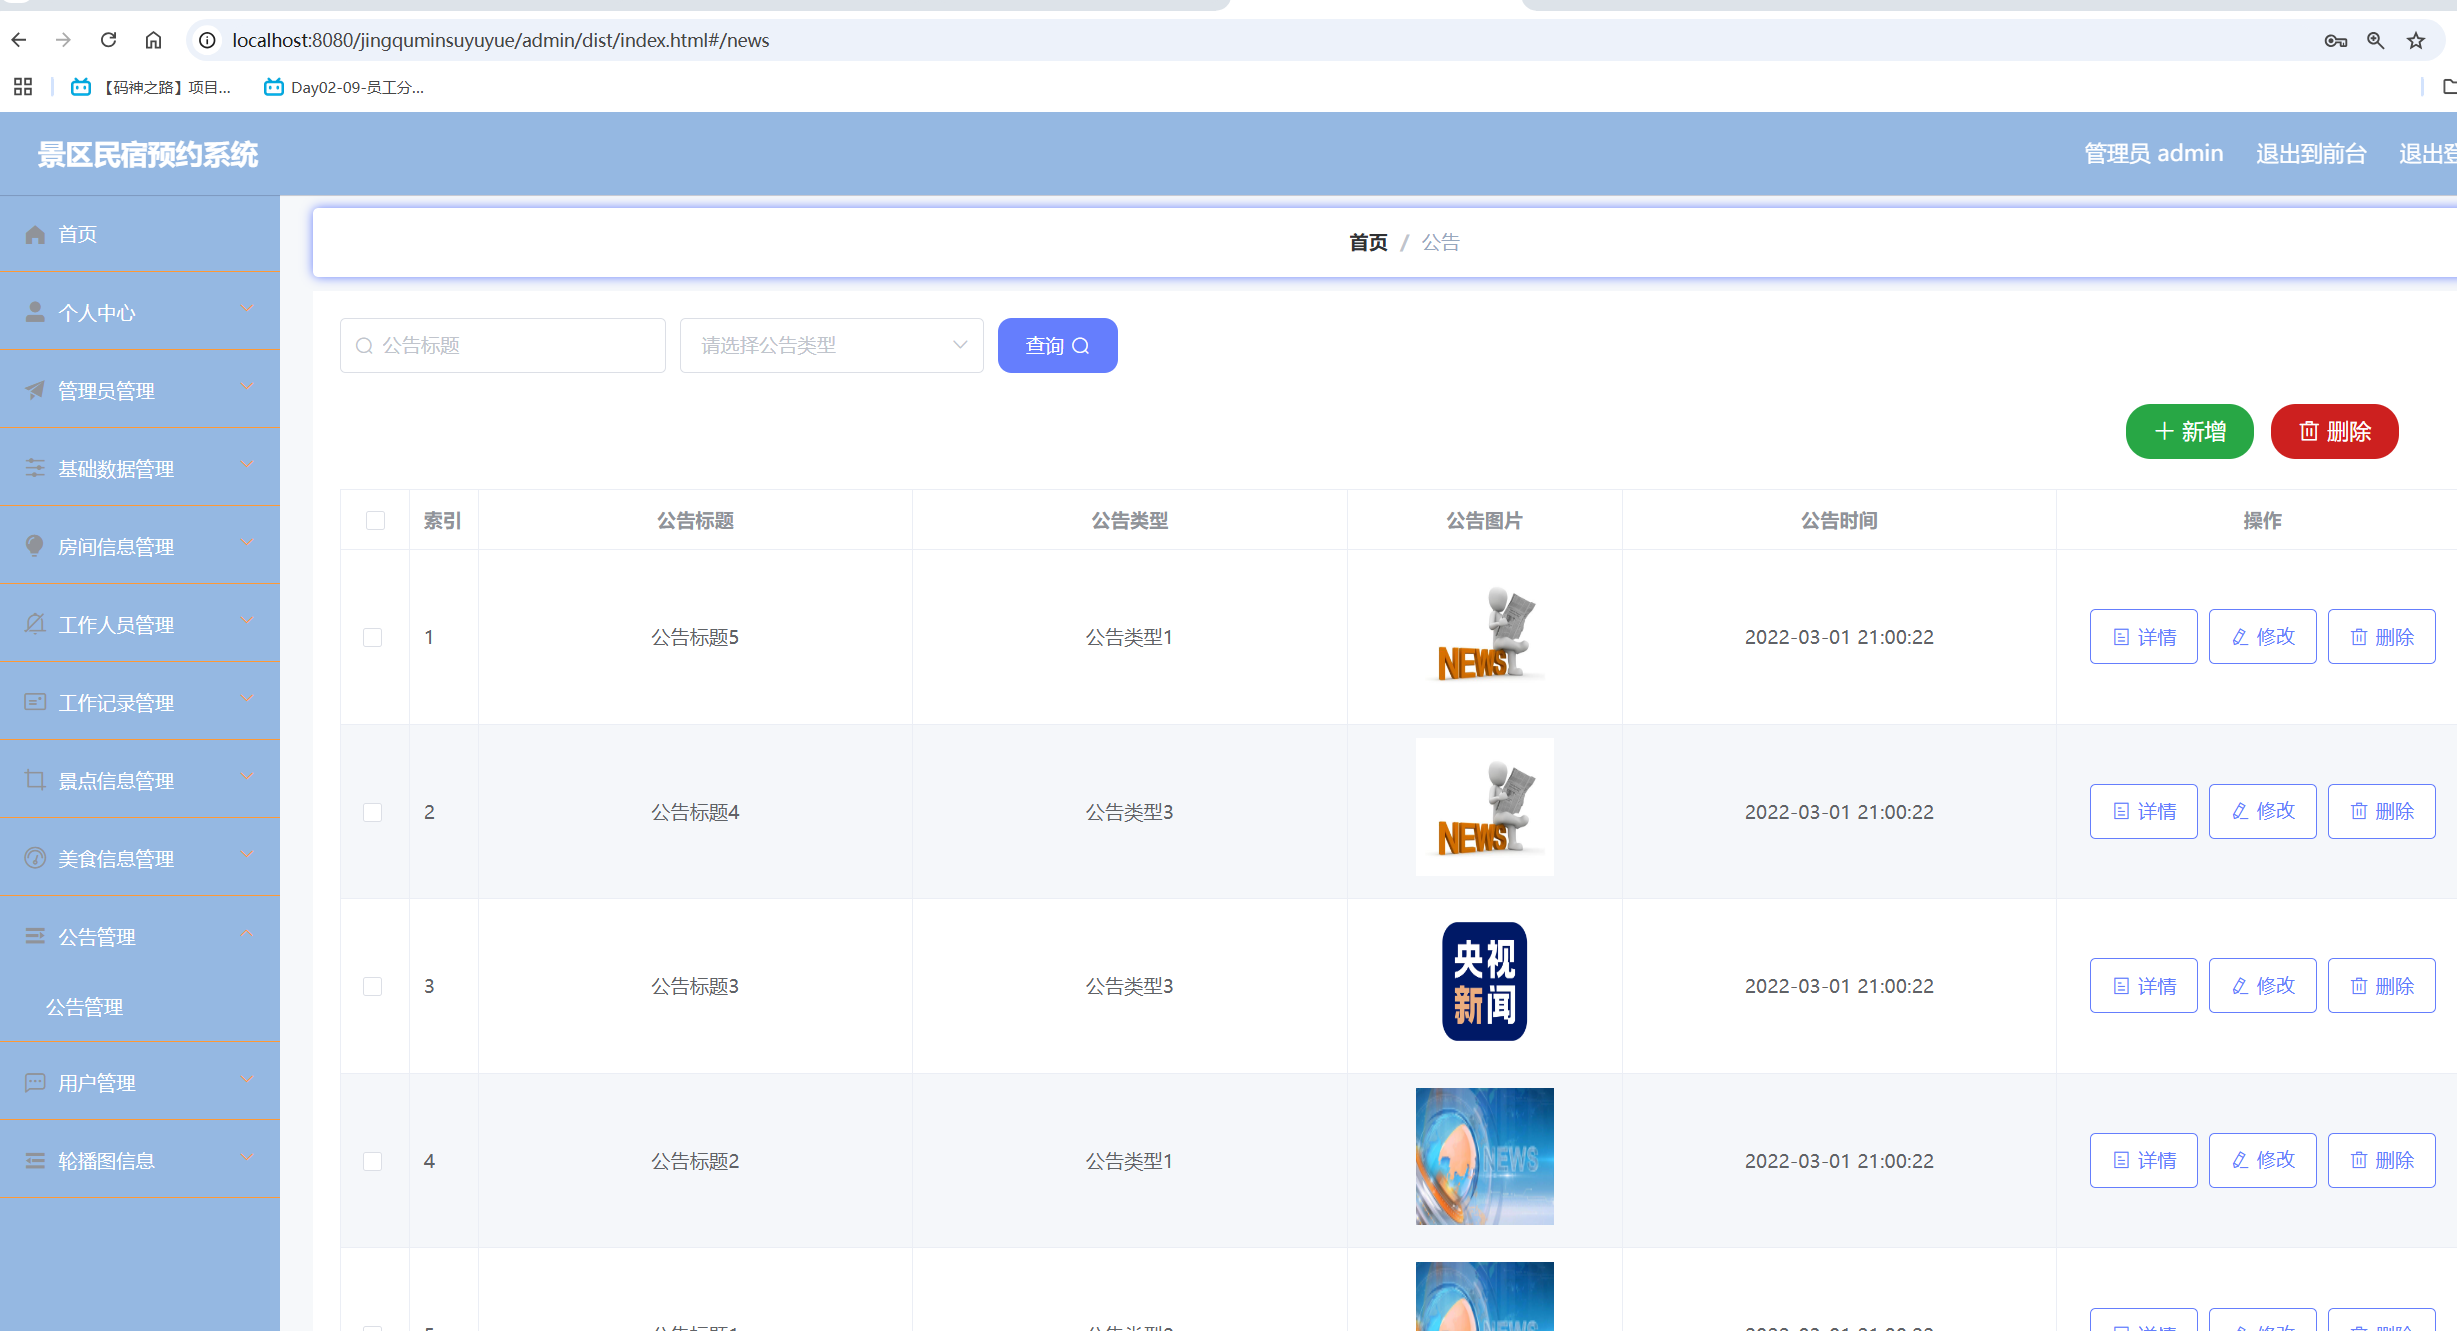Expand the 工作人员管理 chevron
Image resolution: width=2457 pixels, height=1331 pixels.
pyautogui.click(x=247, y=621)
